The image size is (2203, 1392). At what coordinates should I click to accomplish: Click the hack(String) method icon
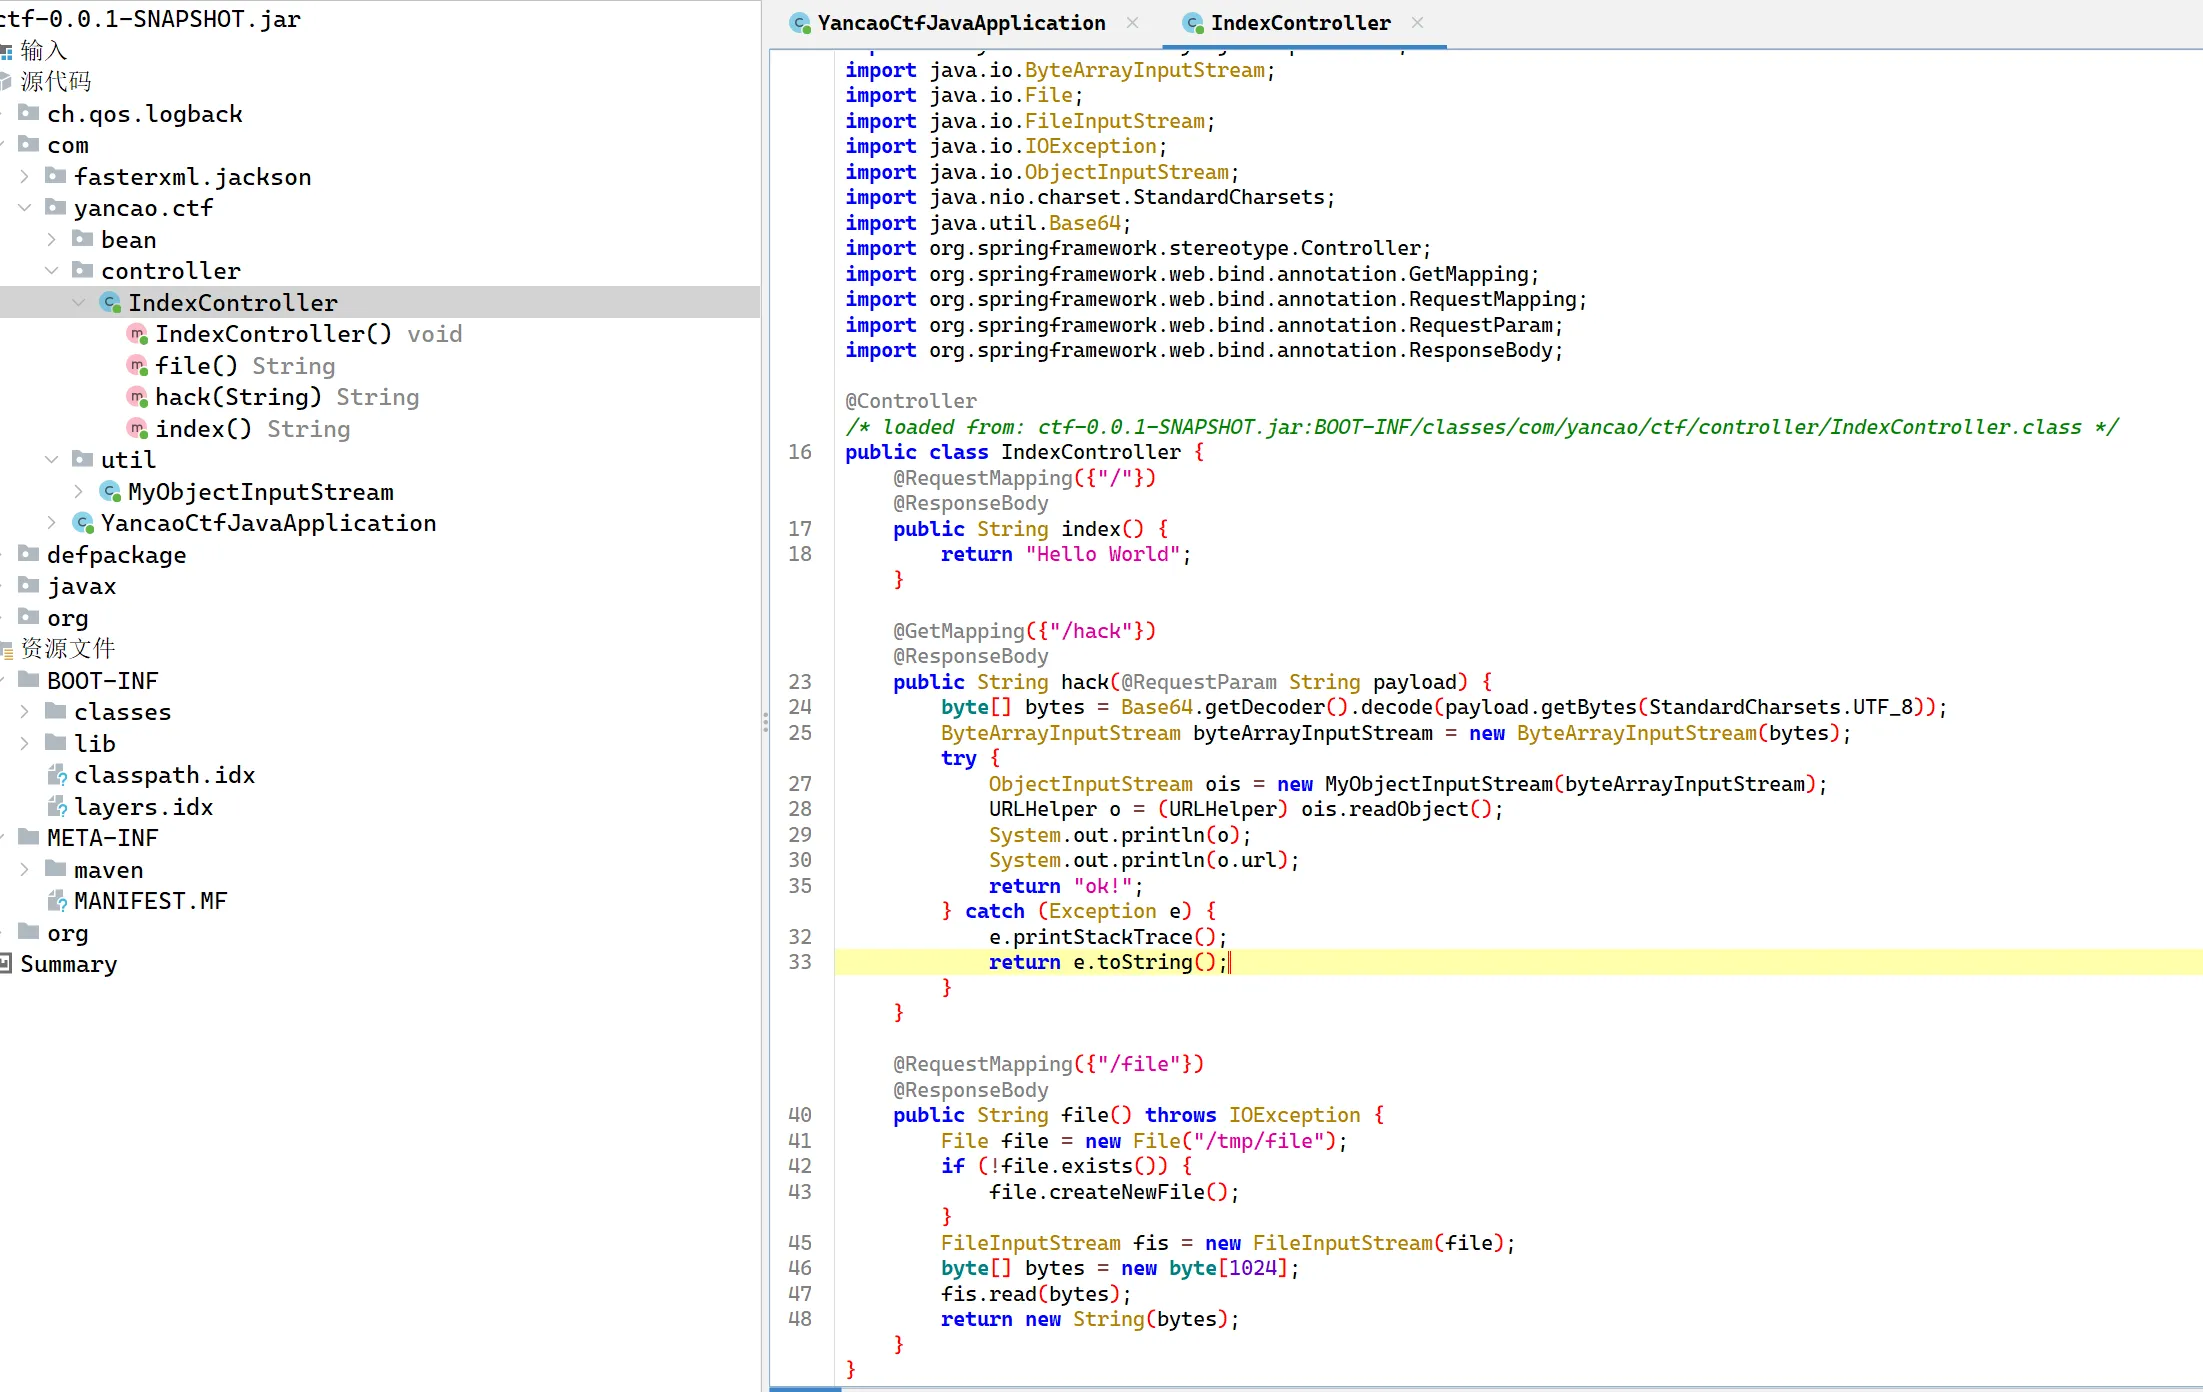click(x=137, y=397)
